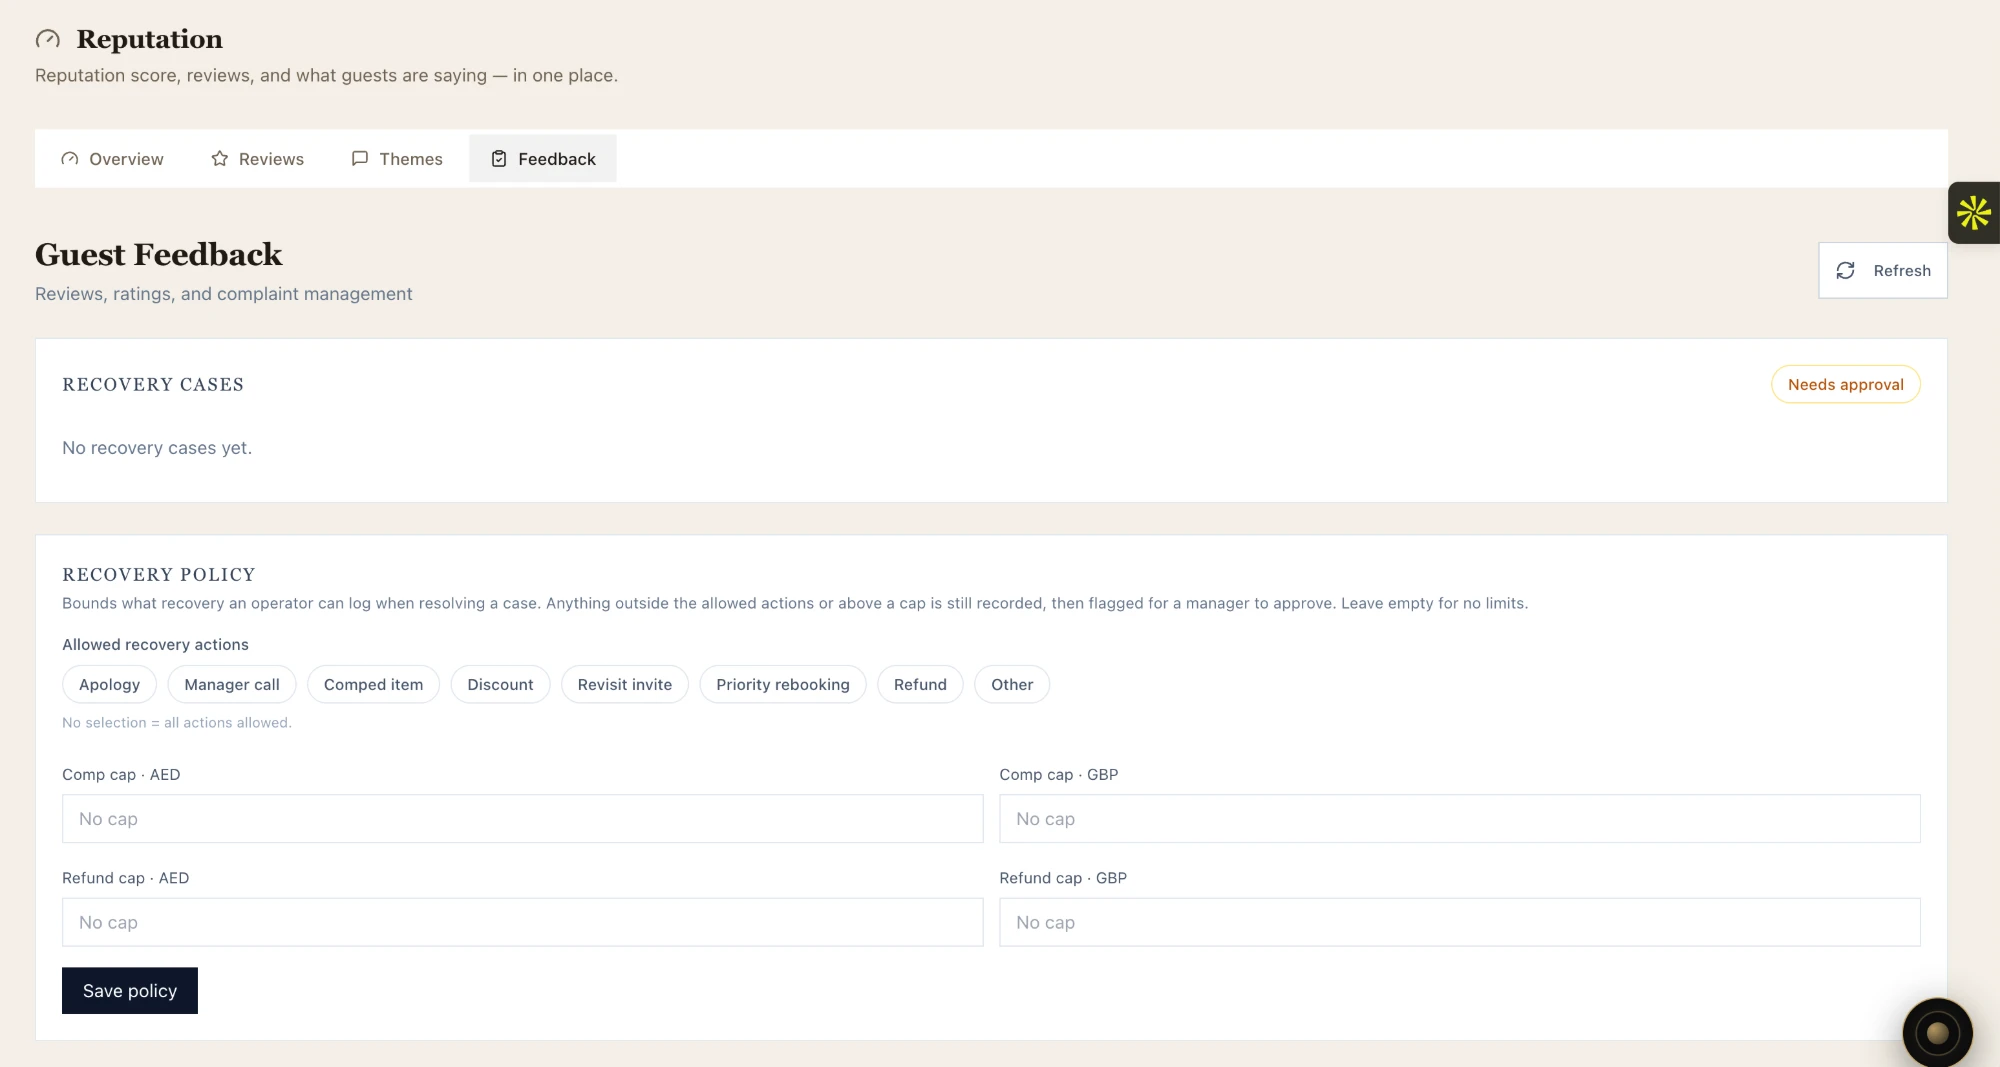Click the 'RECOVERY POLICY' section title
Screen dimensions: 2000x1067
click(159, 575)
